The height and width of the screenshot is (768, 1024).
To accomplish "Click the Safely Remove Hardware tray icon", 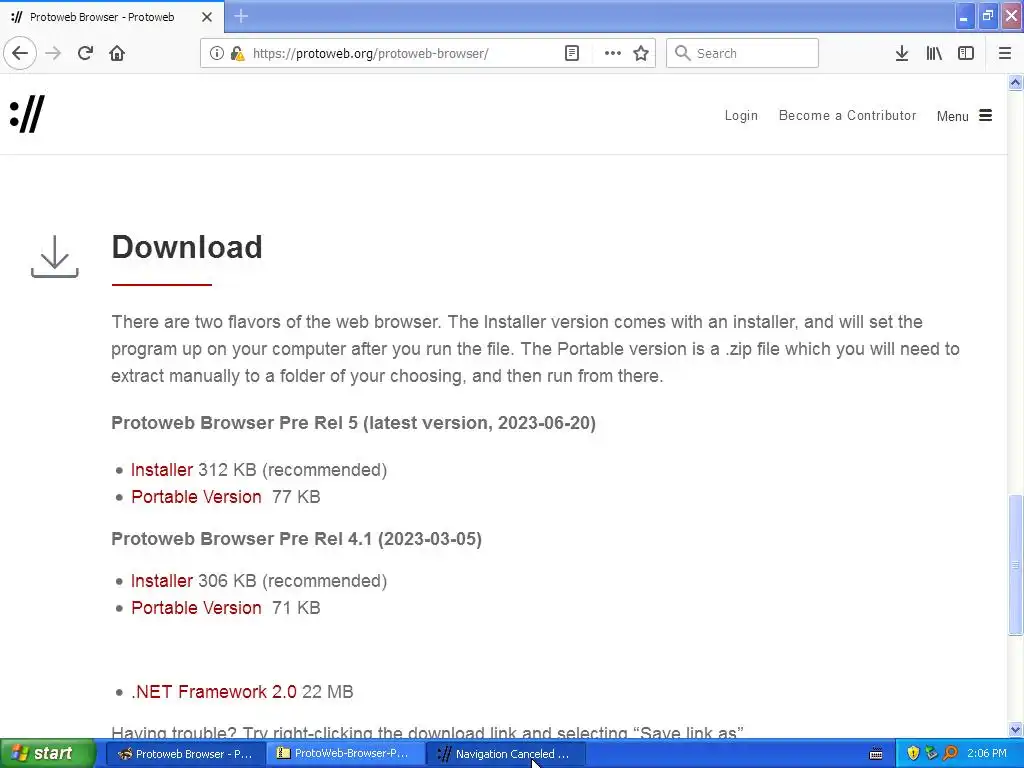I will [931, 754].
